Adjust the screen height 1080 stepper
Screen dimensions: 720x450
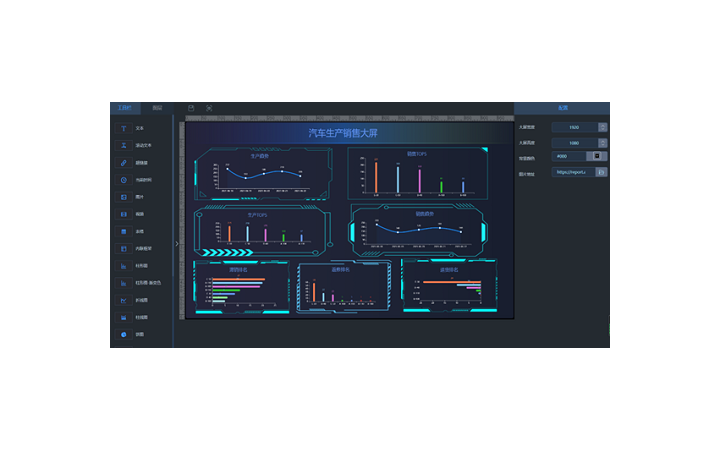pyautogui.click(x=602, y=142)
